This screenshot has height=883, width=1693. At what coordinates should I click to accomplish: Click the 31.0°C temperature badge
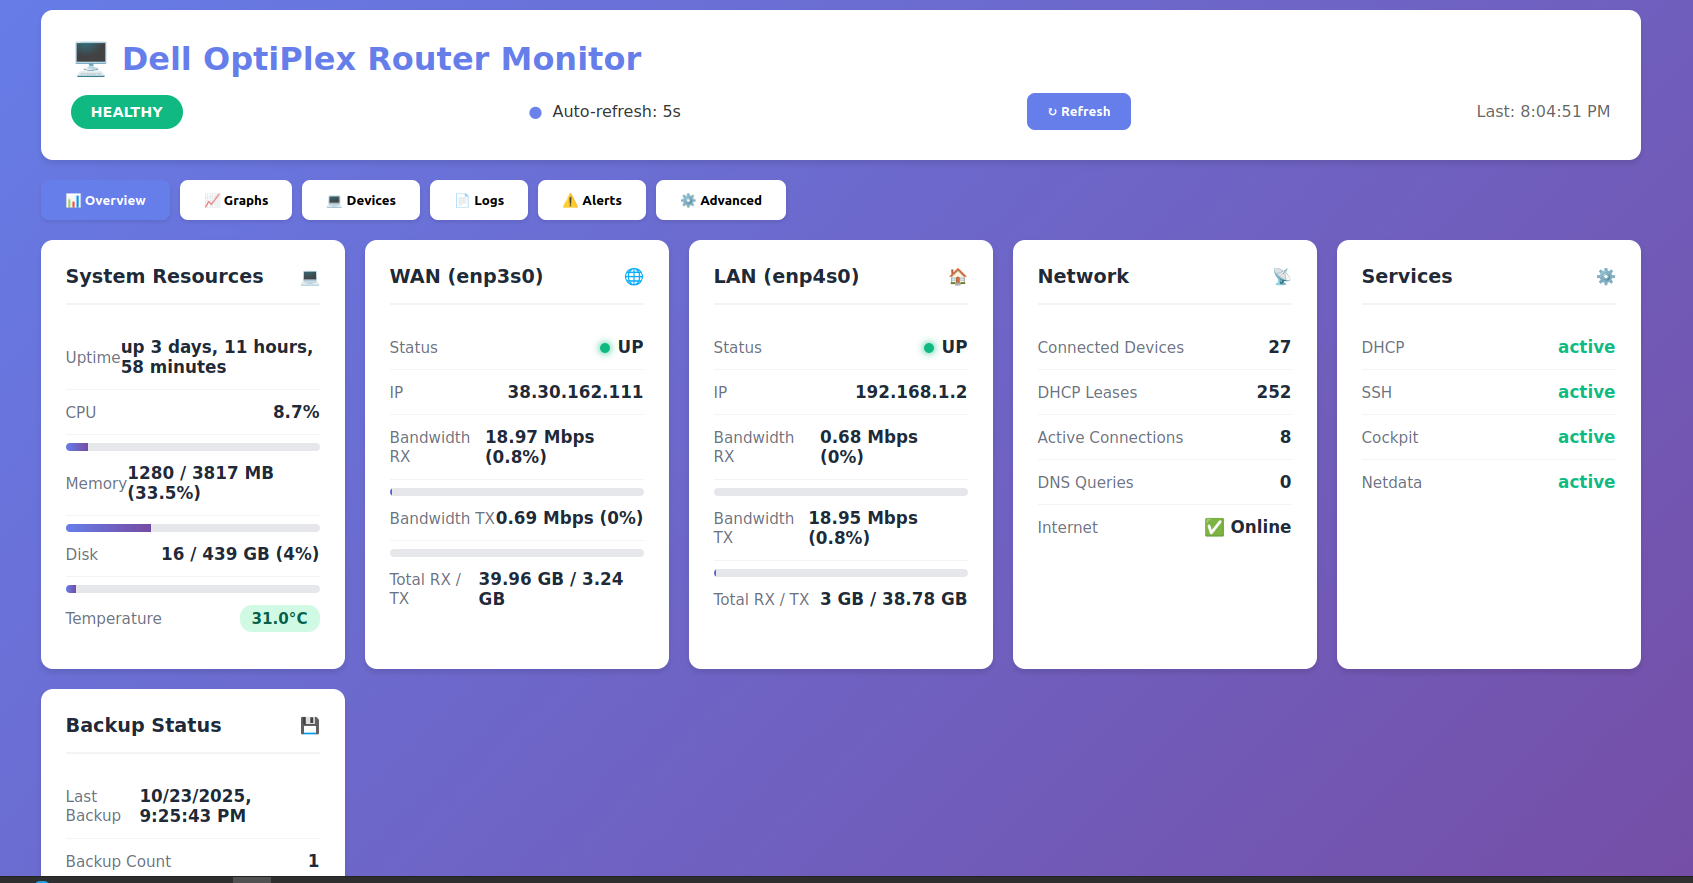(280, 618)
